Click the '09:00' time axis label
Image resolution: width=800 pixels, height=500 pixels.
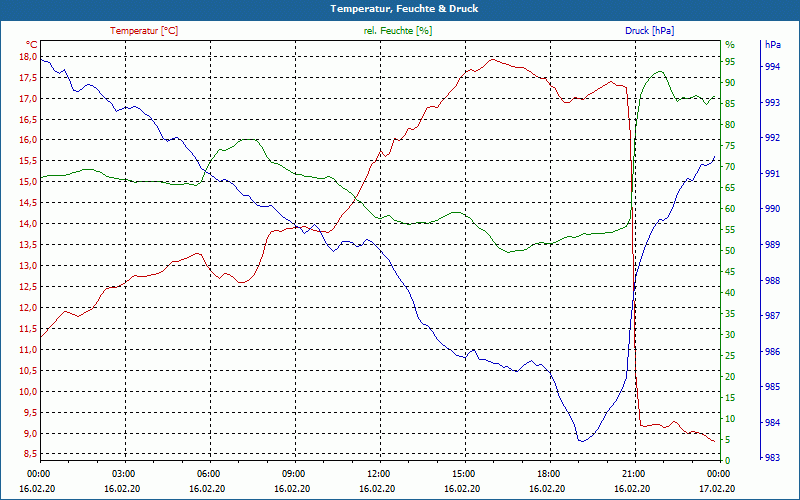(293, 473)
